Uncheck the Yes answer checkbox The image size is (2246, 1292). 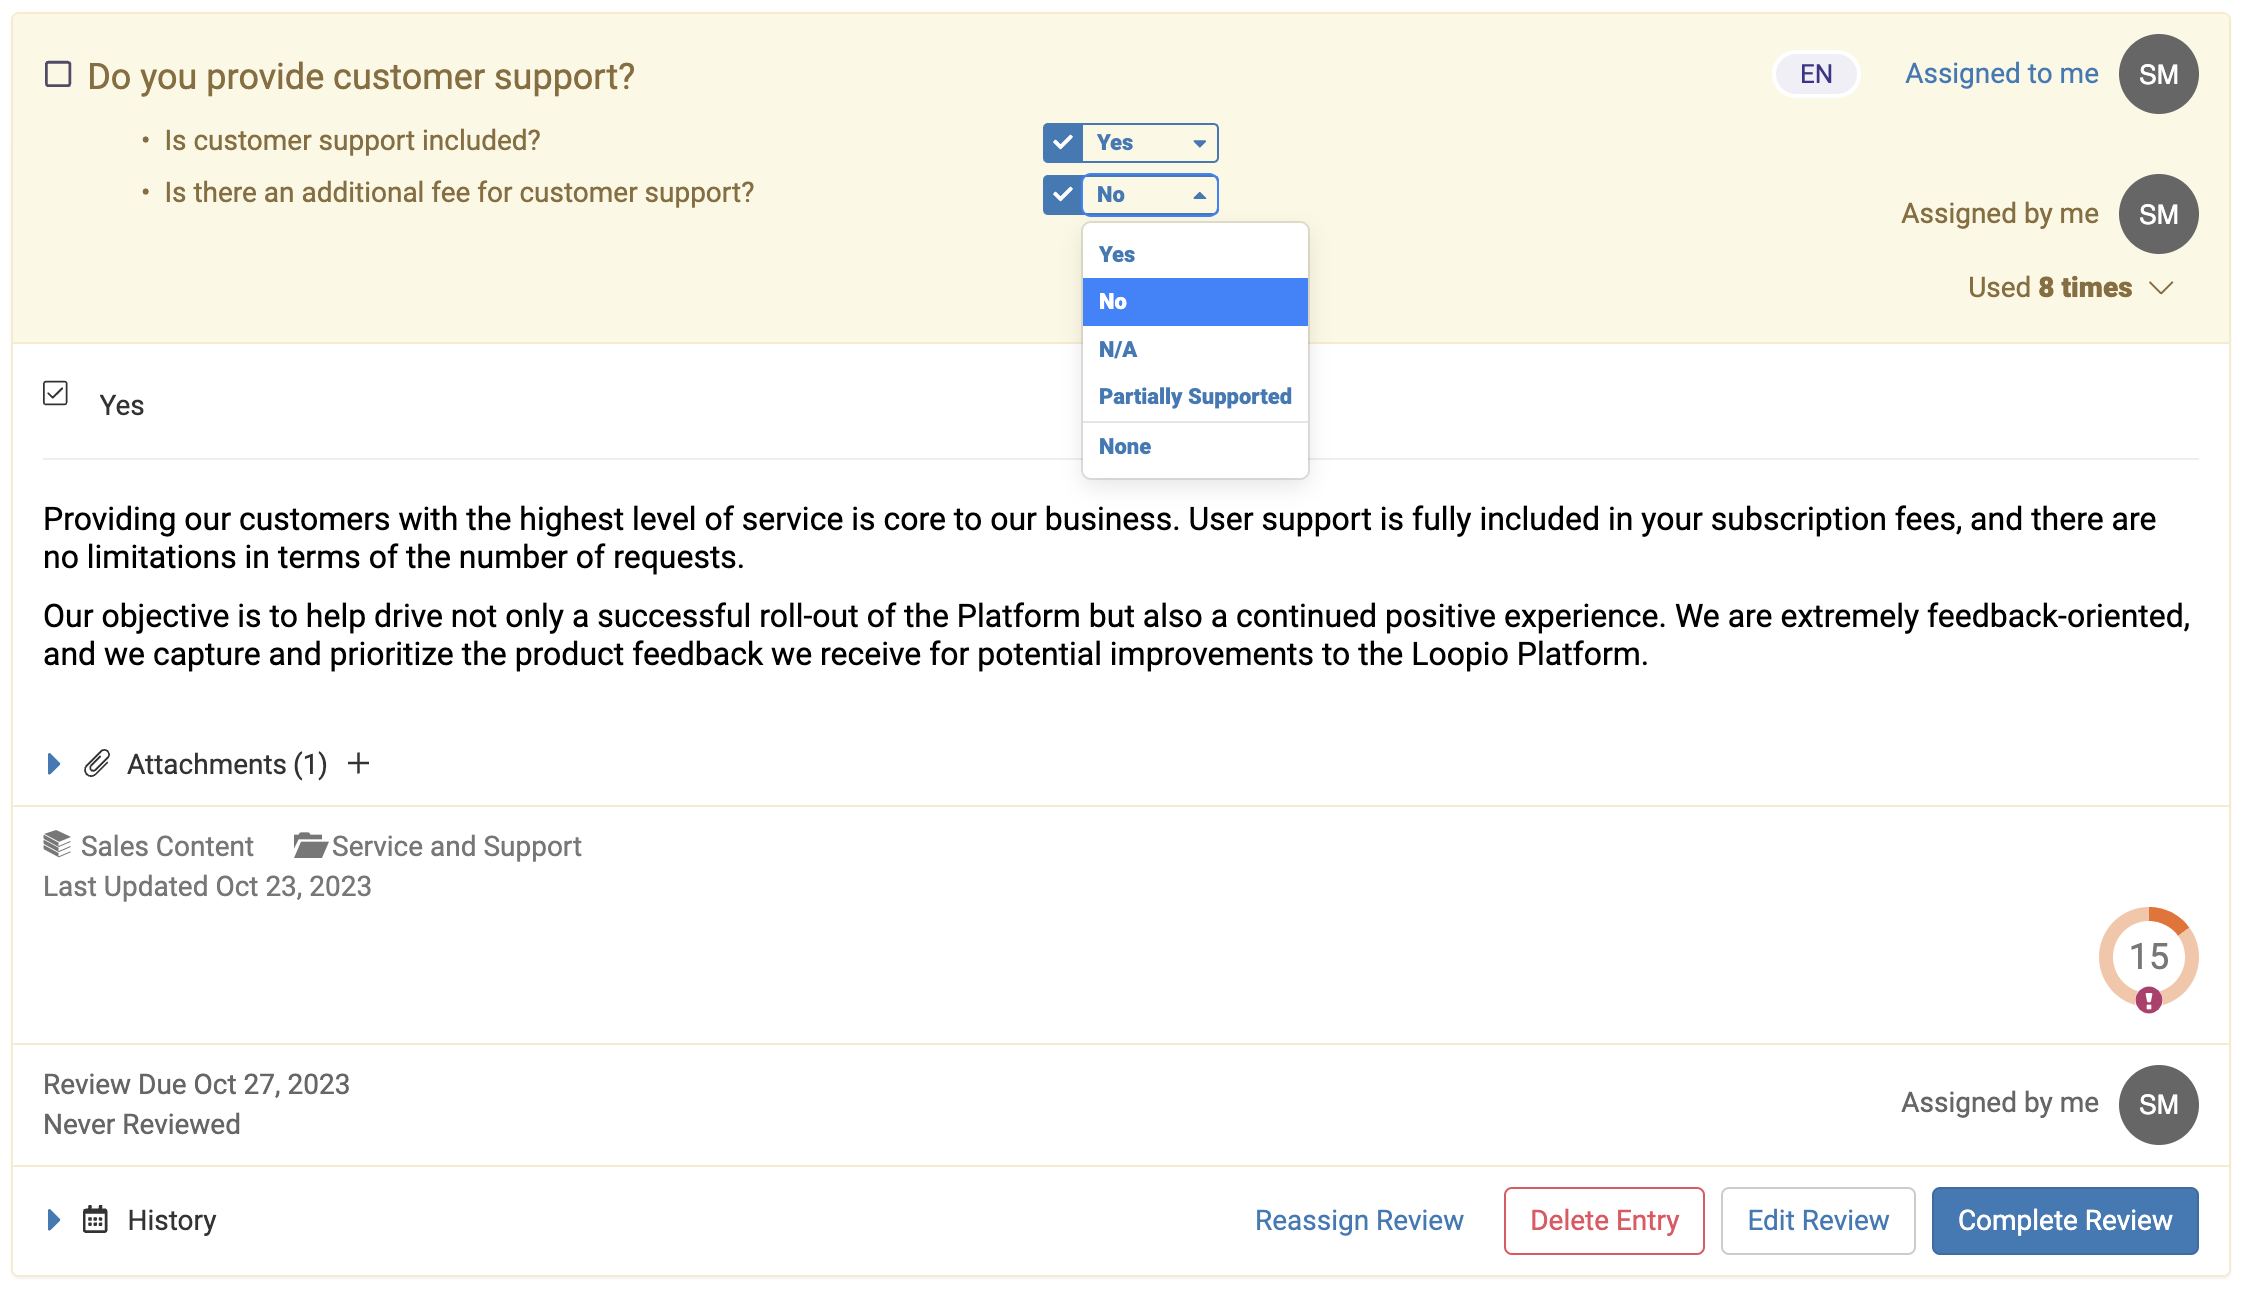pyautogui.click(x=56, y=394)
